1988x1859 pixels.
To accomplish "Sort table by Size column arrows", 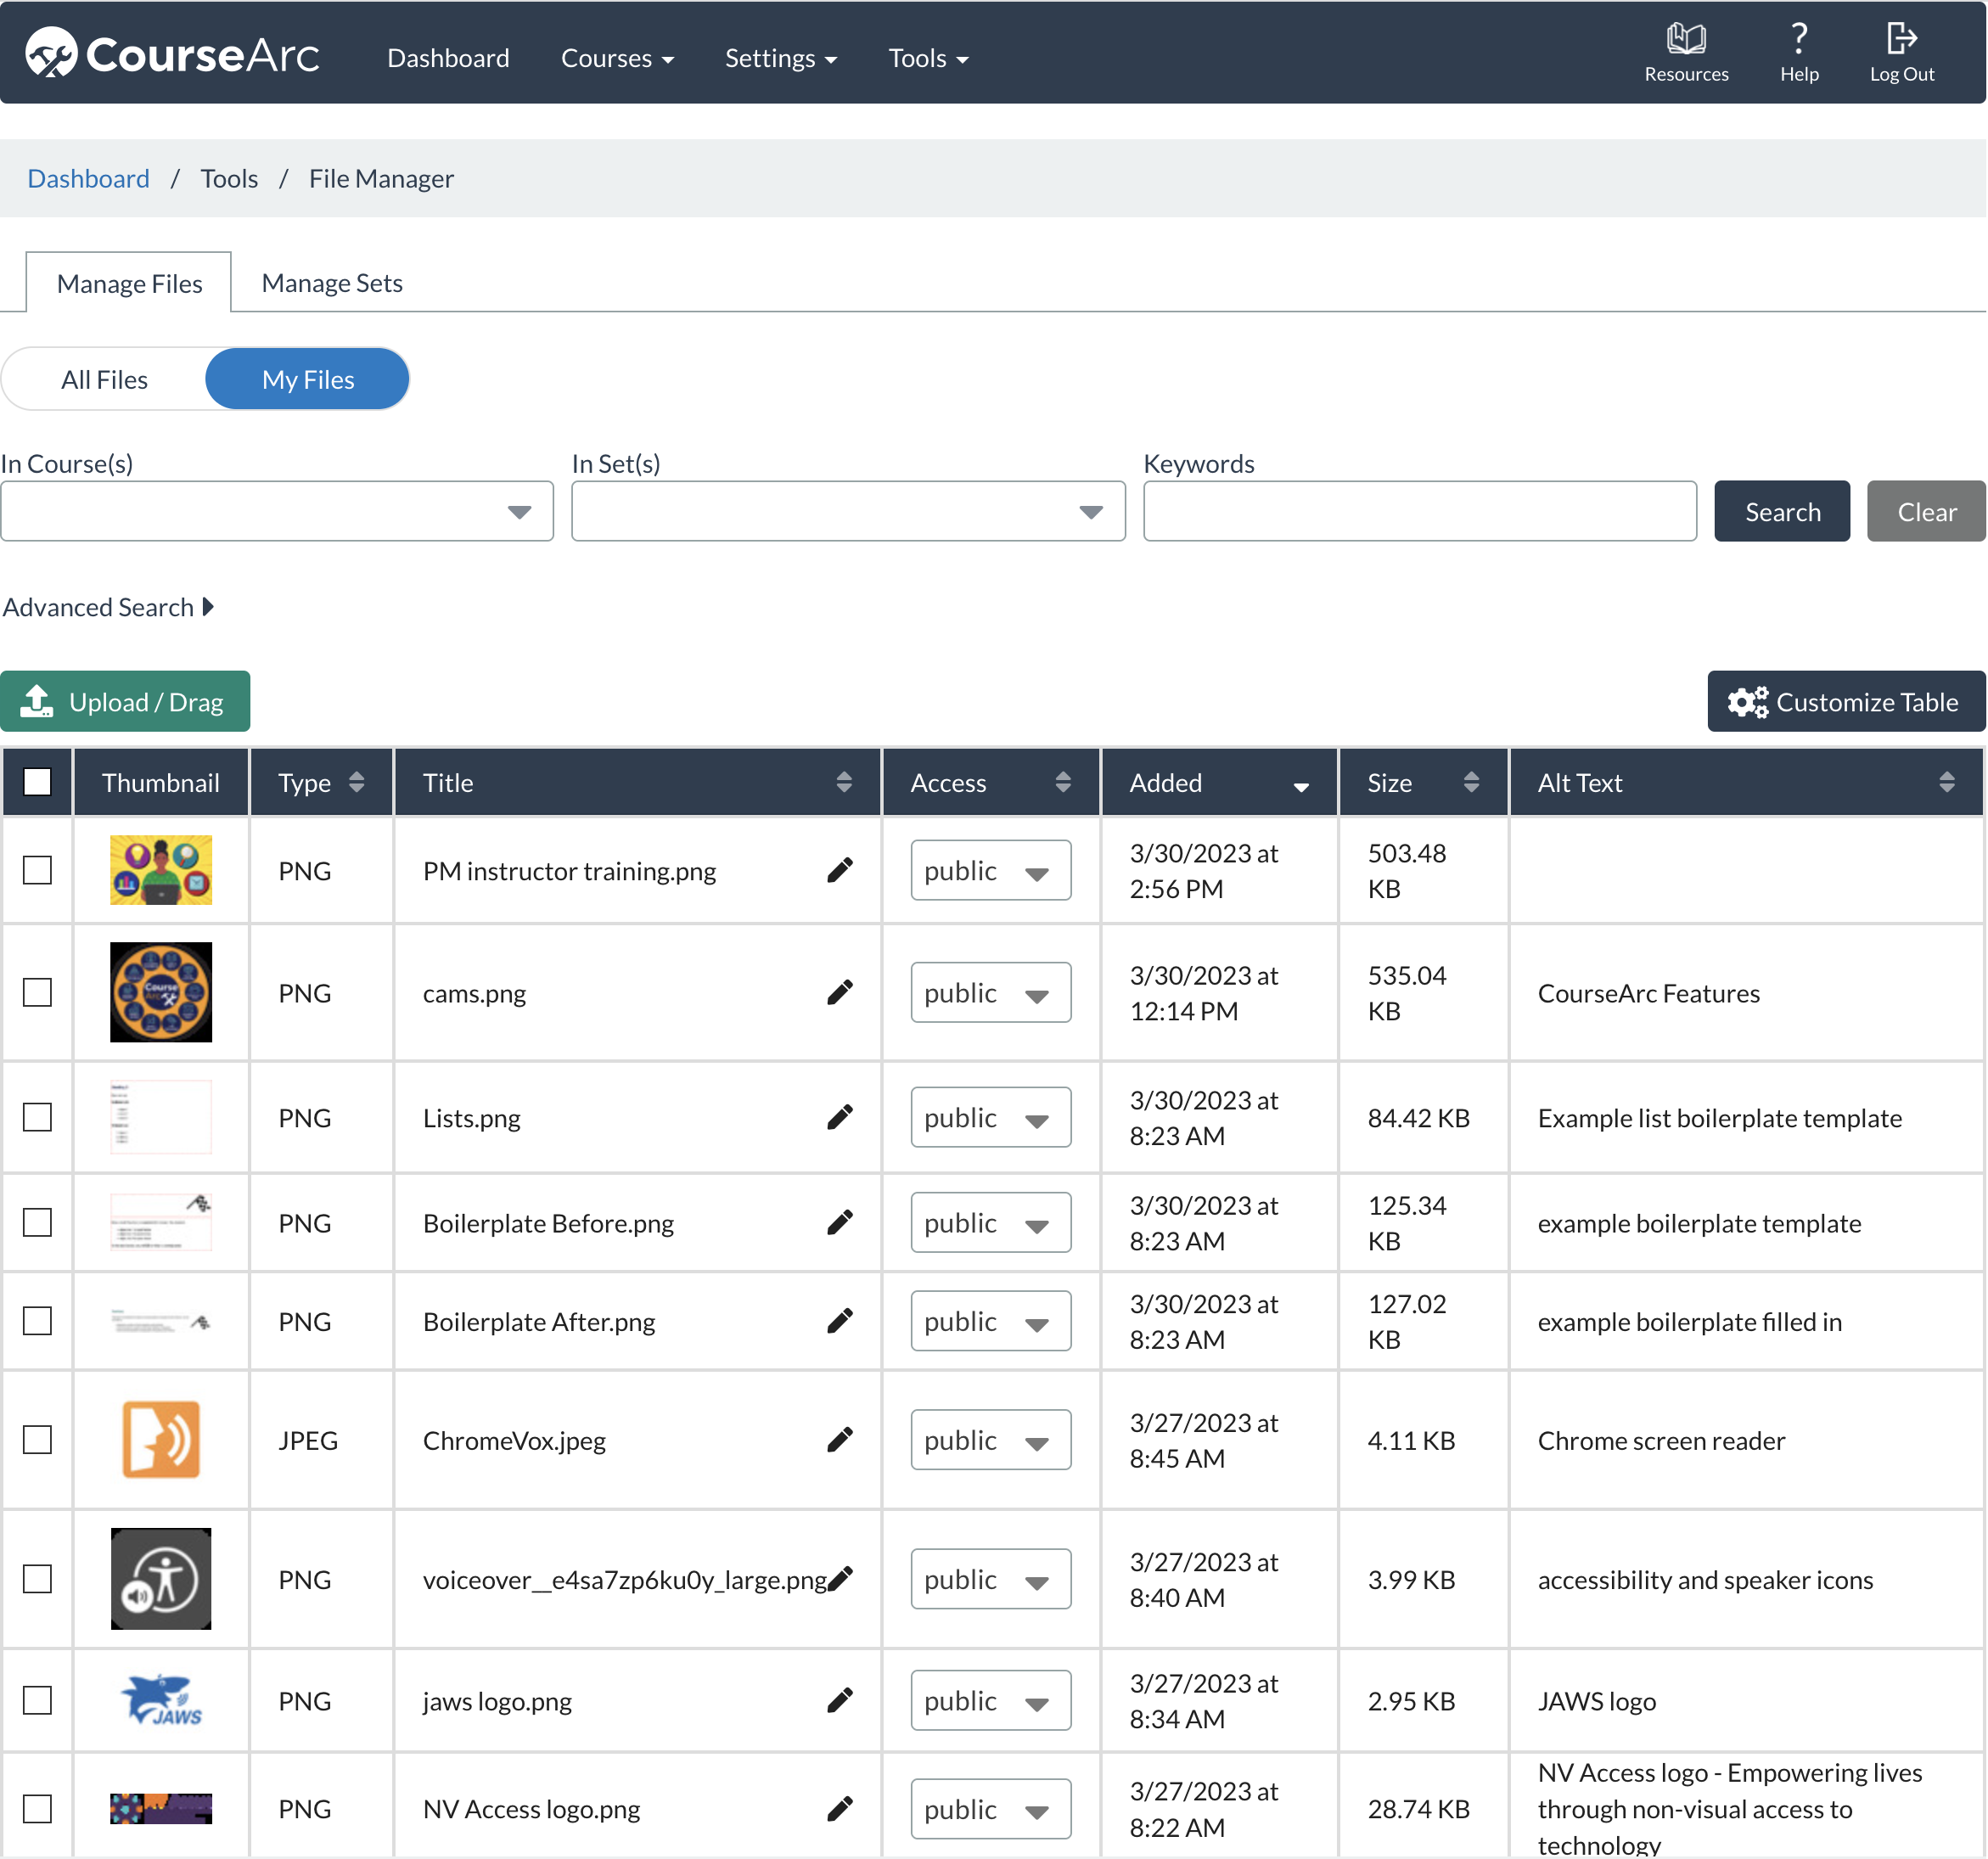I will (x=1470, y=782).
